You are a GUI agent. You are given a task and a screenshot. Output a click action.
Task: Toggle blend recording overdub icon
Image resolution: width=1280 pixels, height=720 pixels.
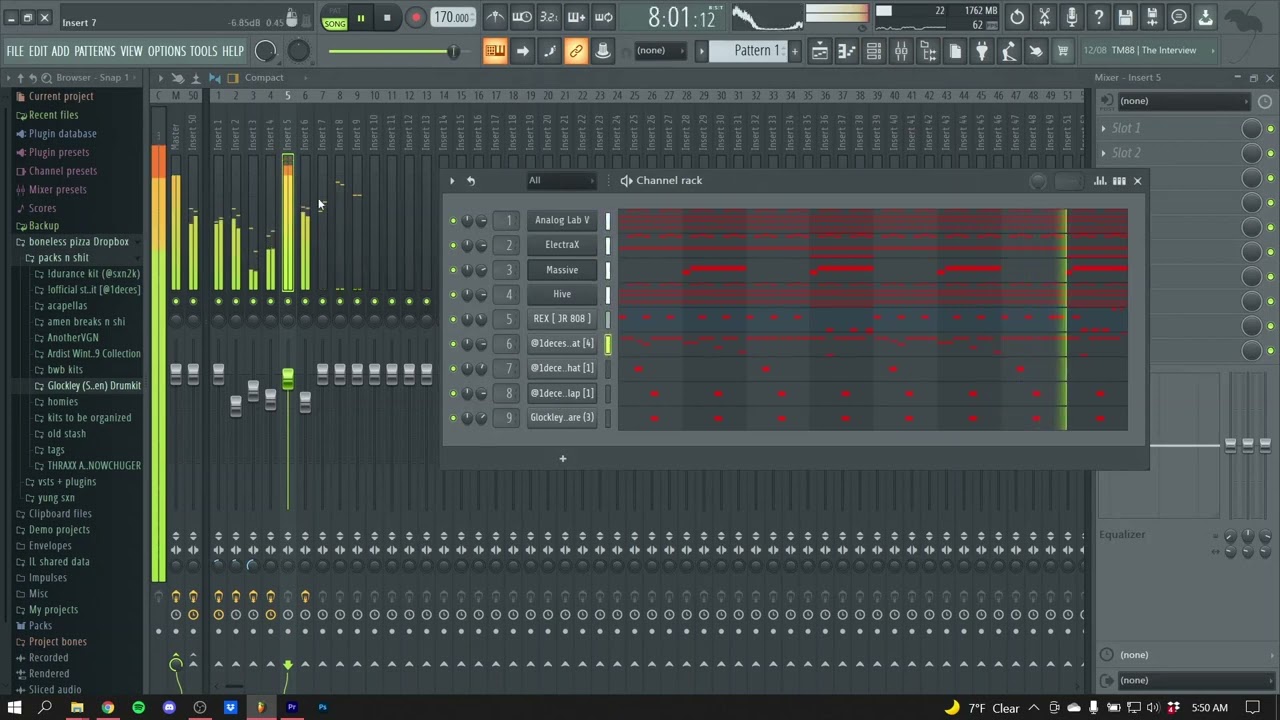[576, 17]
